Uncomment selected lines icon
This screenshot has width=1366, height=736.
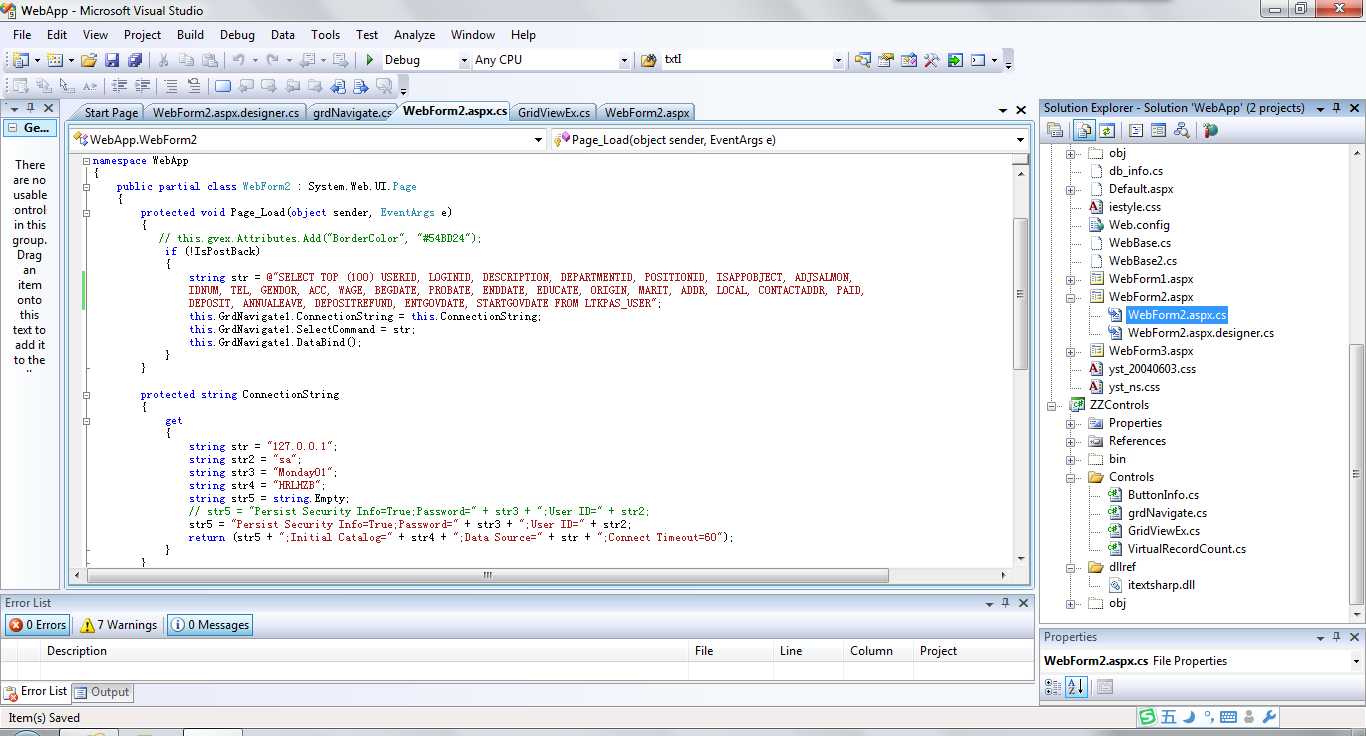pos(194,86)
